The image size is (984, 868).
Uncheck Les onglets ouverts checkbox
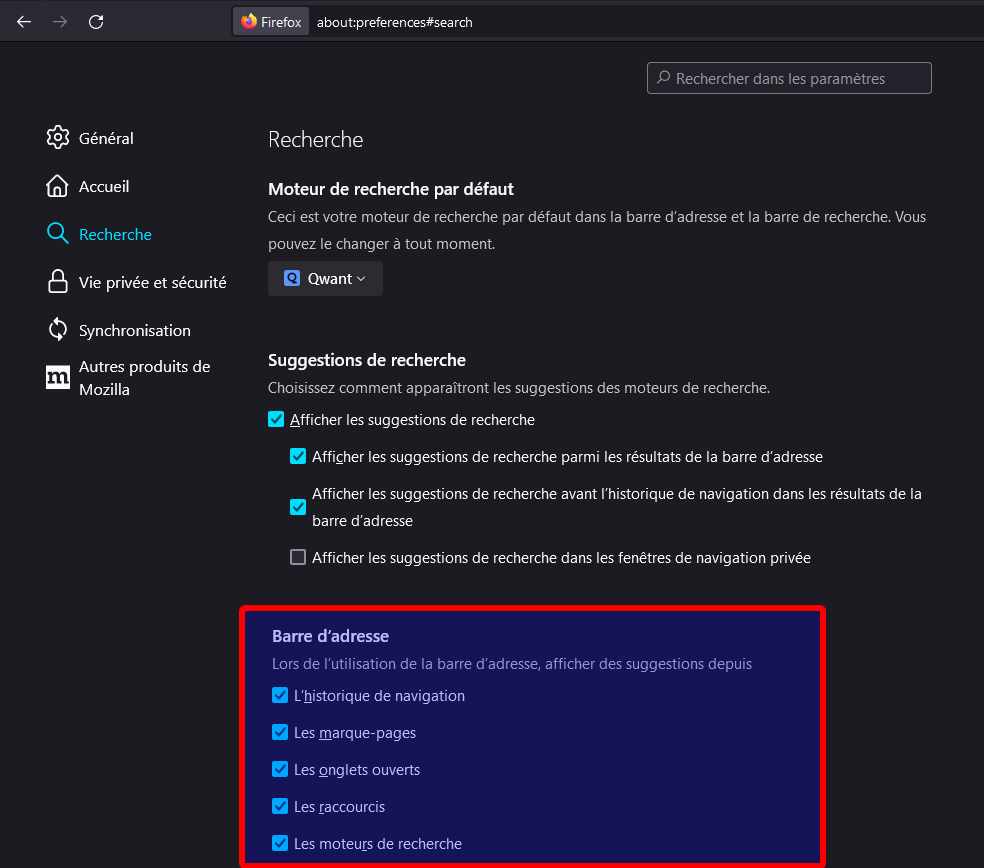point(280,769)
